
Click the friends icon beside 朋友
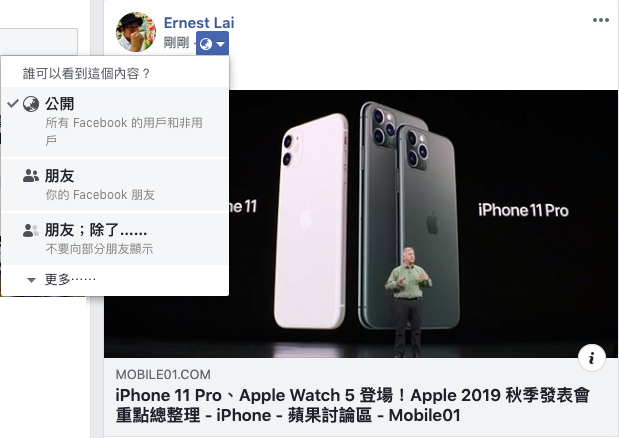click(30, 176)
